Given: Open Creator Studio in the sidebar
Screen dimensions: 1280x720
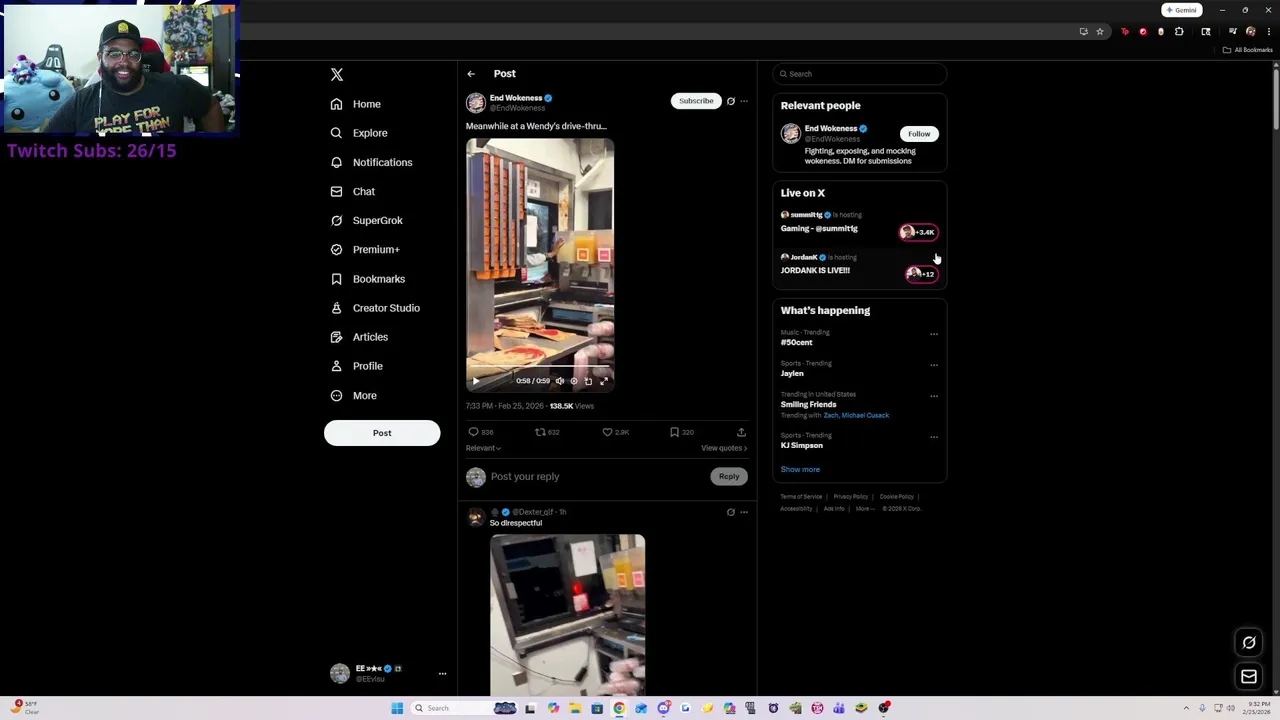Looking at the screenshot, I should click(374, 308).
